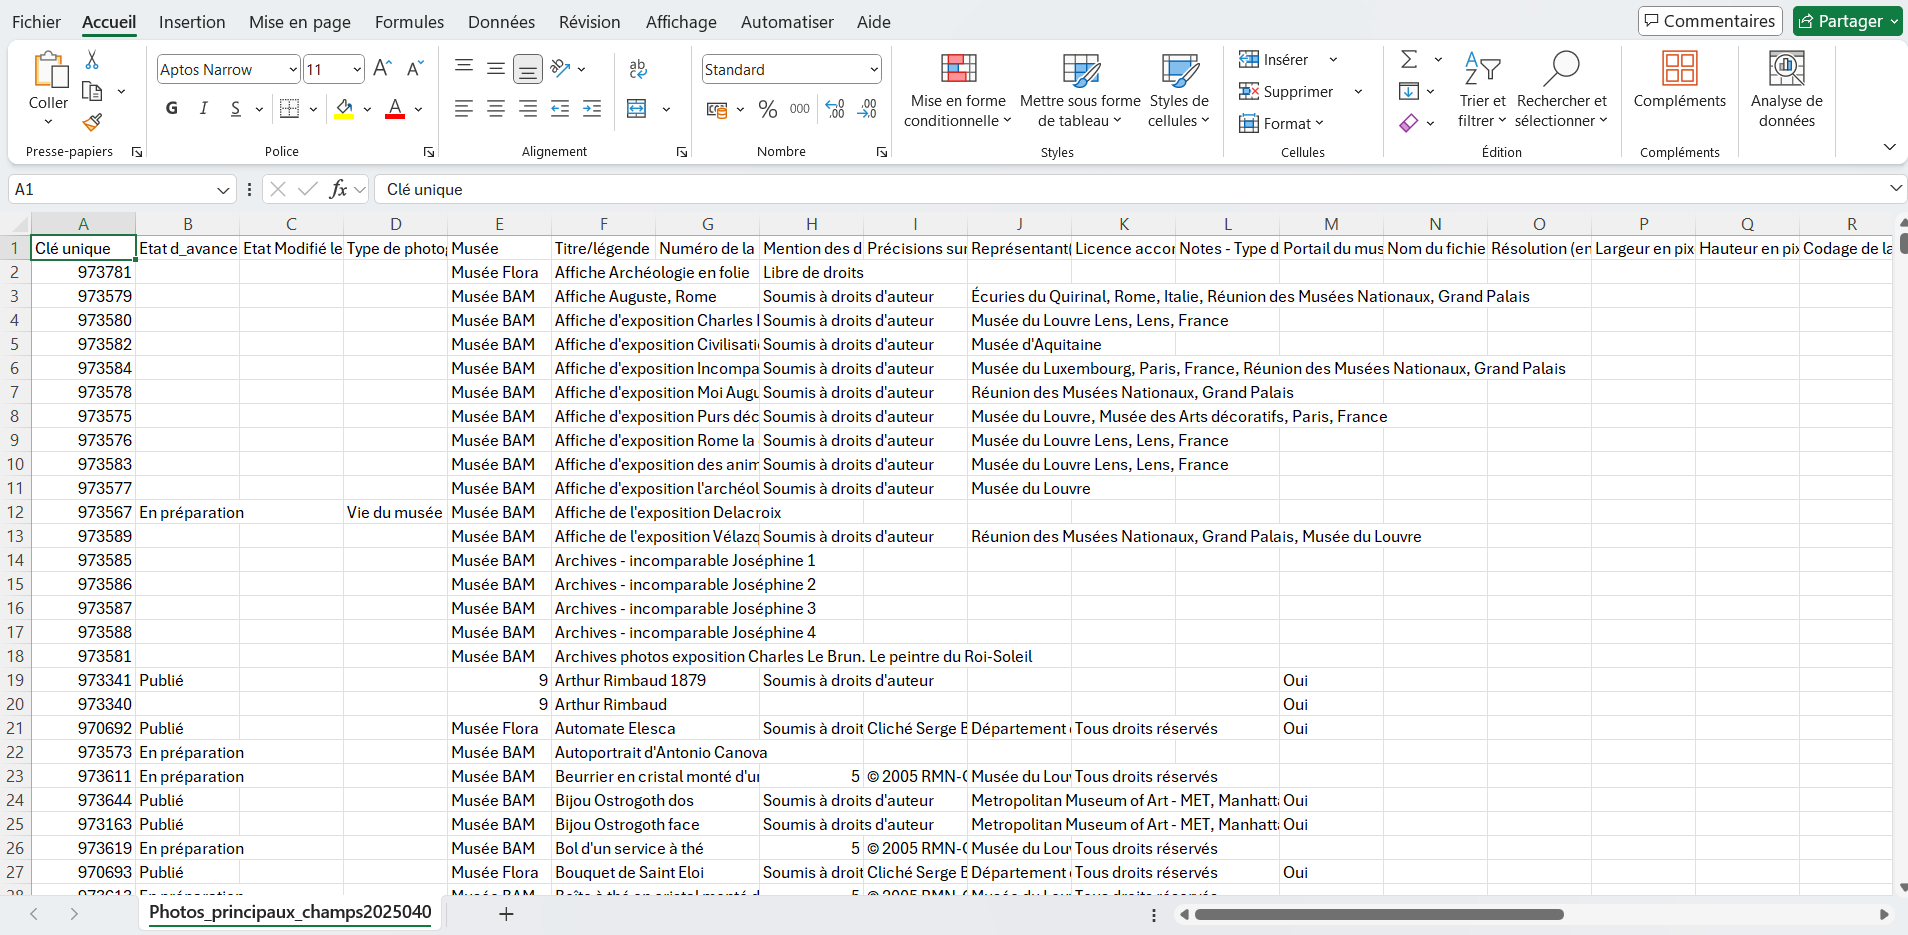Switch to the Données tab

pyautogui.click(x=501, y=22)
